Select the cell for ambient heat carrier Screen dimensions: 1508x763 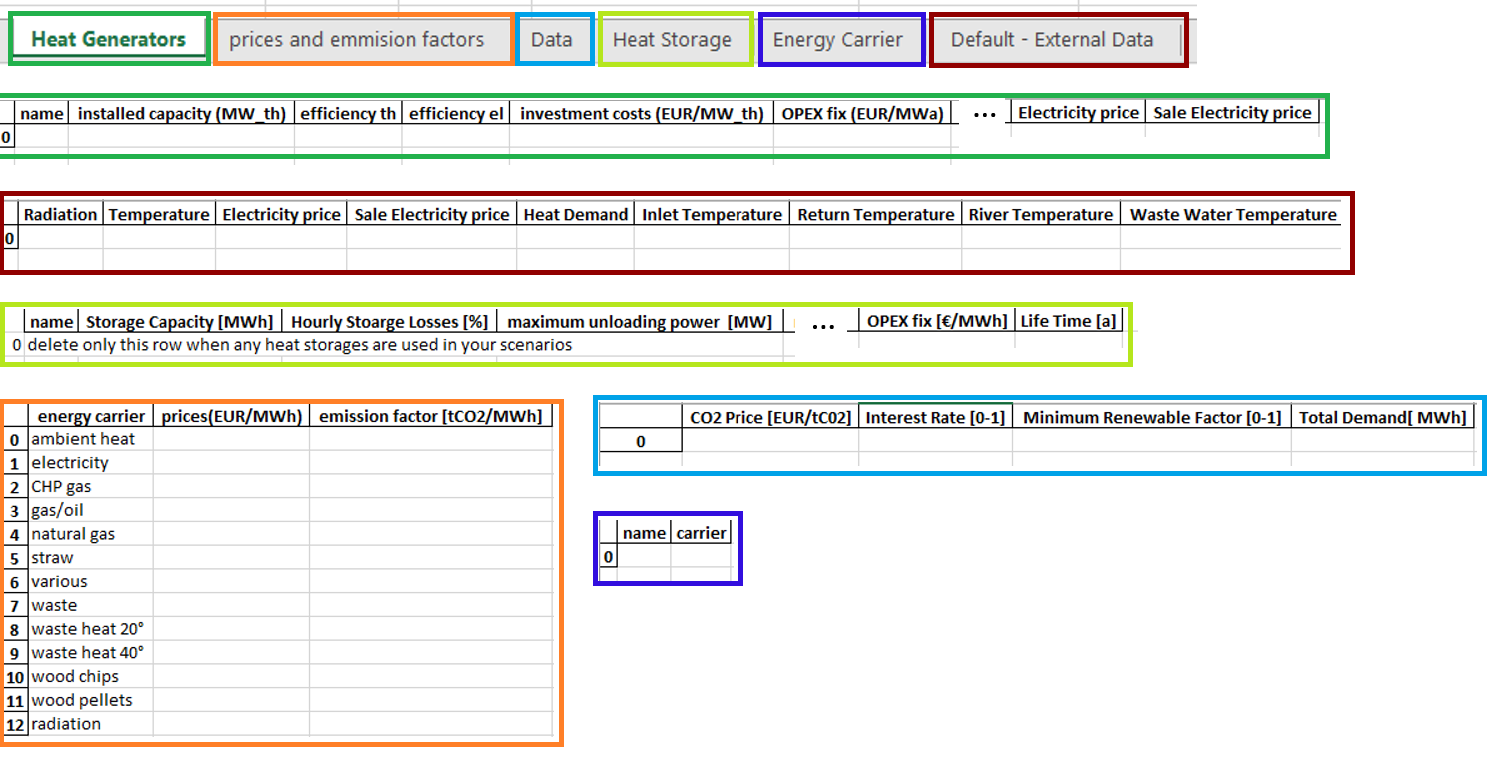[90, 439]
